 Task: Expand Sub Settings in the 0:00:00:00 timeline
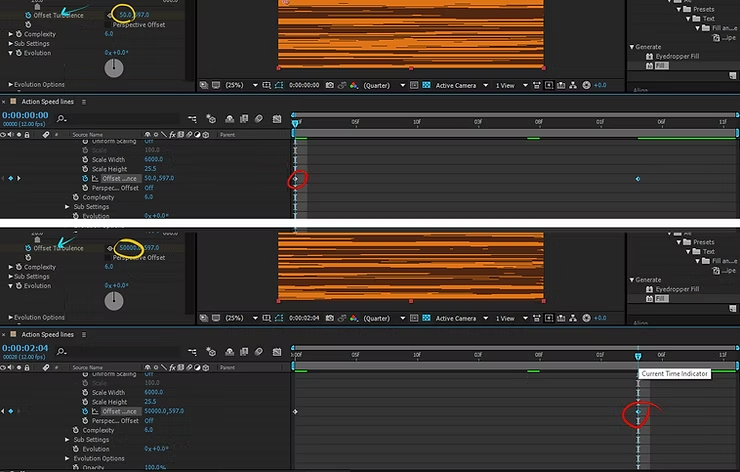pyautogui.click(x=67, y=207)
